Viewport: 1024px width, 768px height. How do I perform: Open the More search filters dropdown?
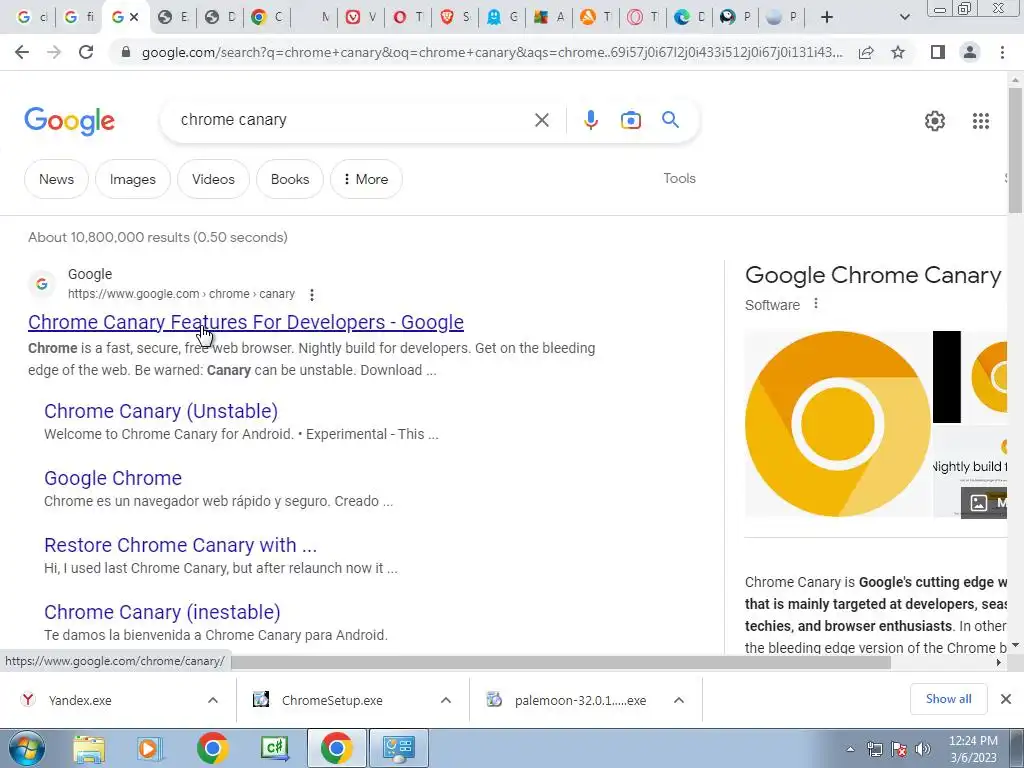366,179
